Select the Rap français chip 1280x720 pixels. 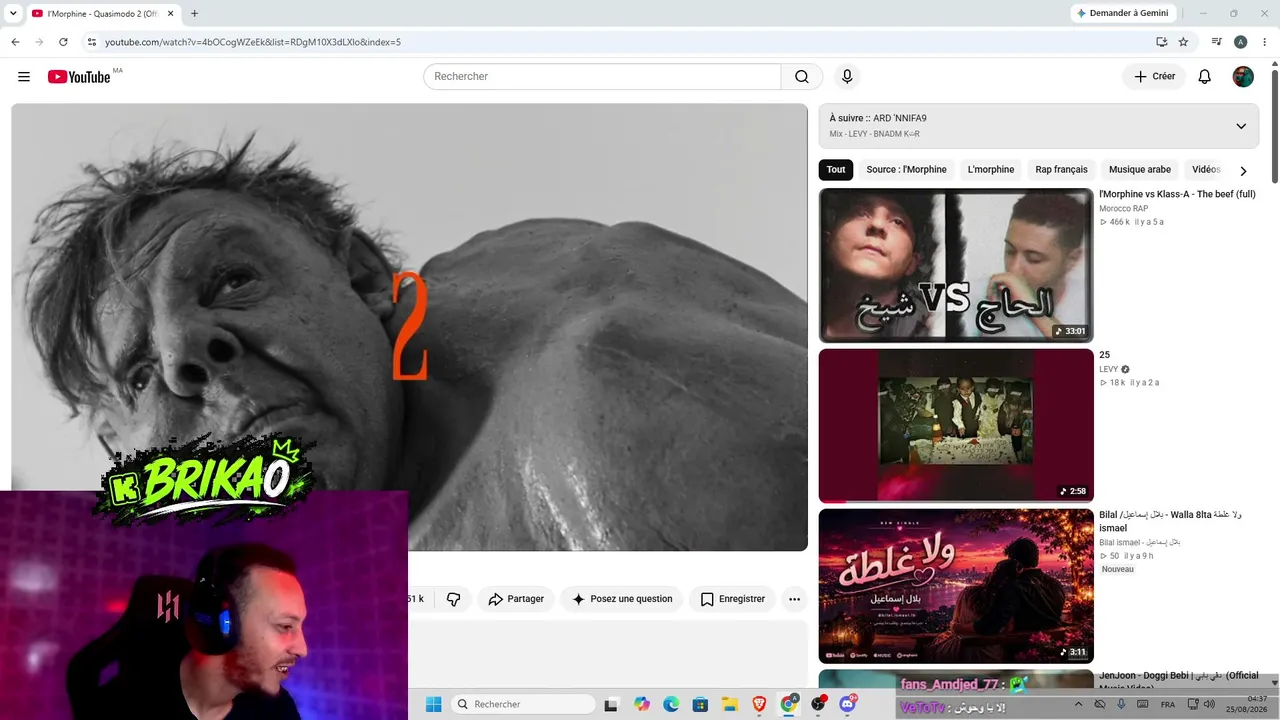(1061, 170)
